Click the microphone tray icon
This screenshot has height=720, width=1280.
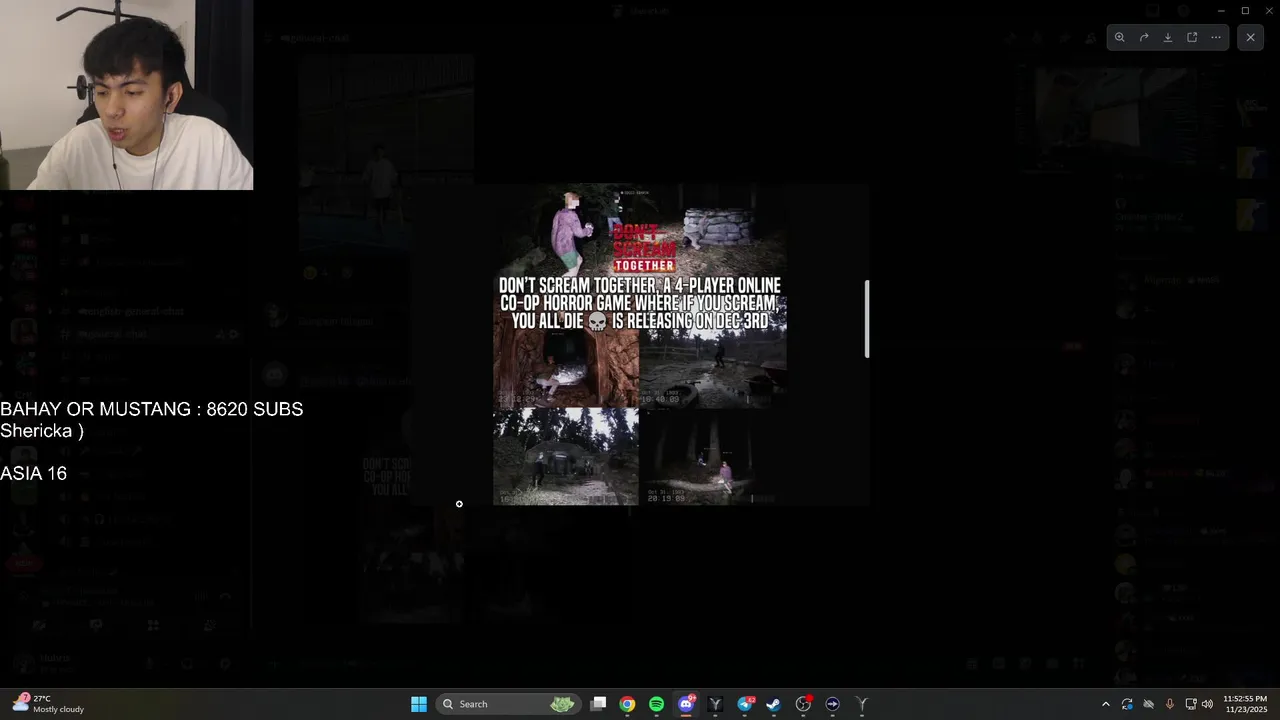1169,704
